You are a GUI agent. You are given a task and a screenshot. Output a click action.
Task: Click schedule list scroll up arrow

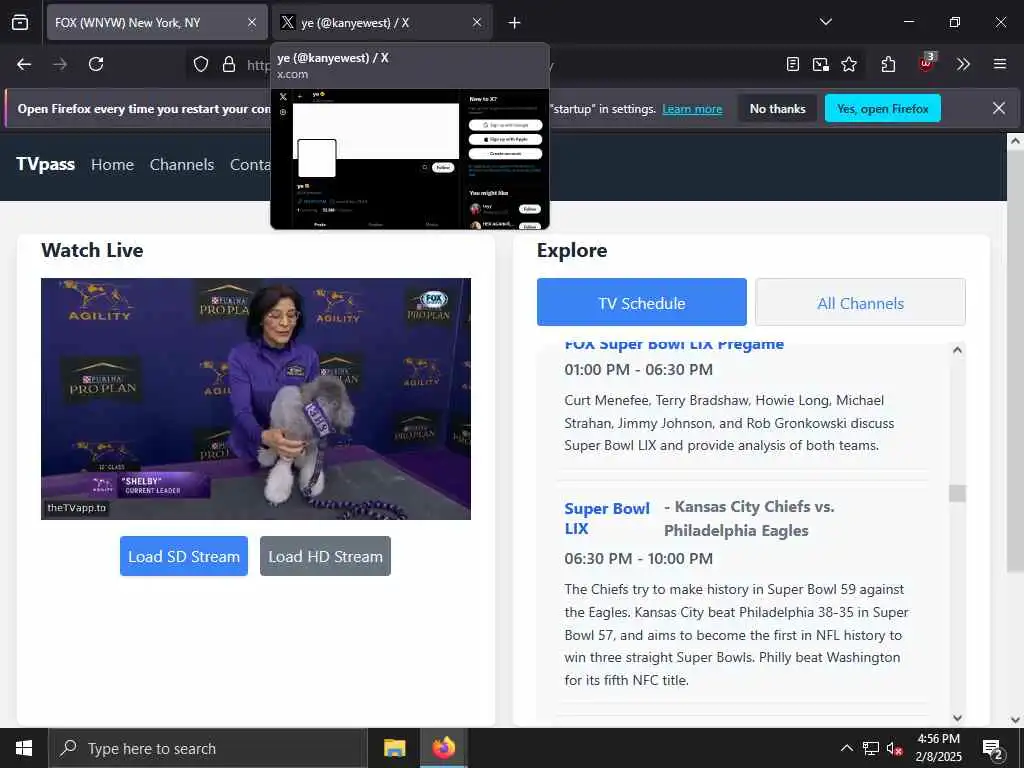[x=957, y=350]
